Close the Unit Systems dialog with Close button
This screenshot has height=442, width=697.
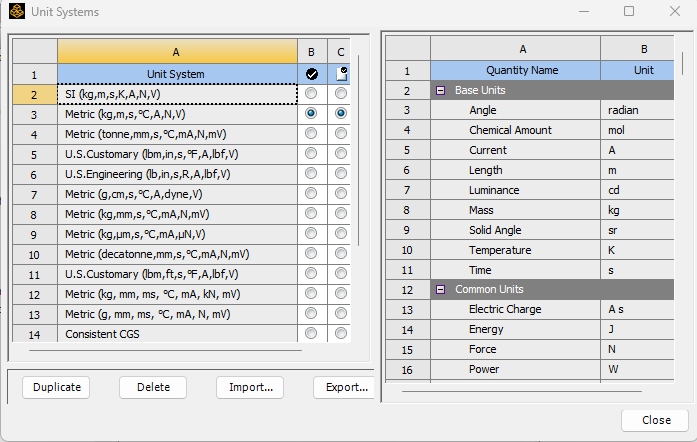[x=656, y=420]
